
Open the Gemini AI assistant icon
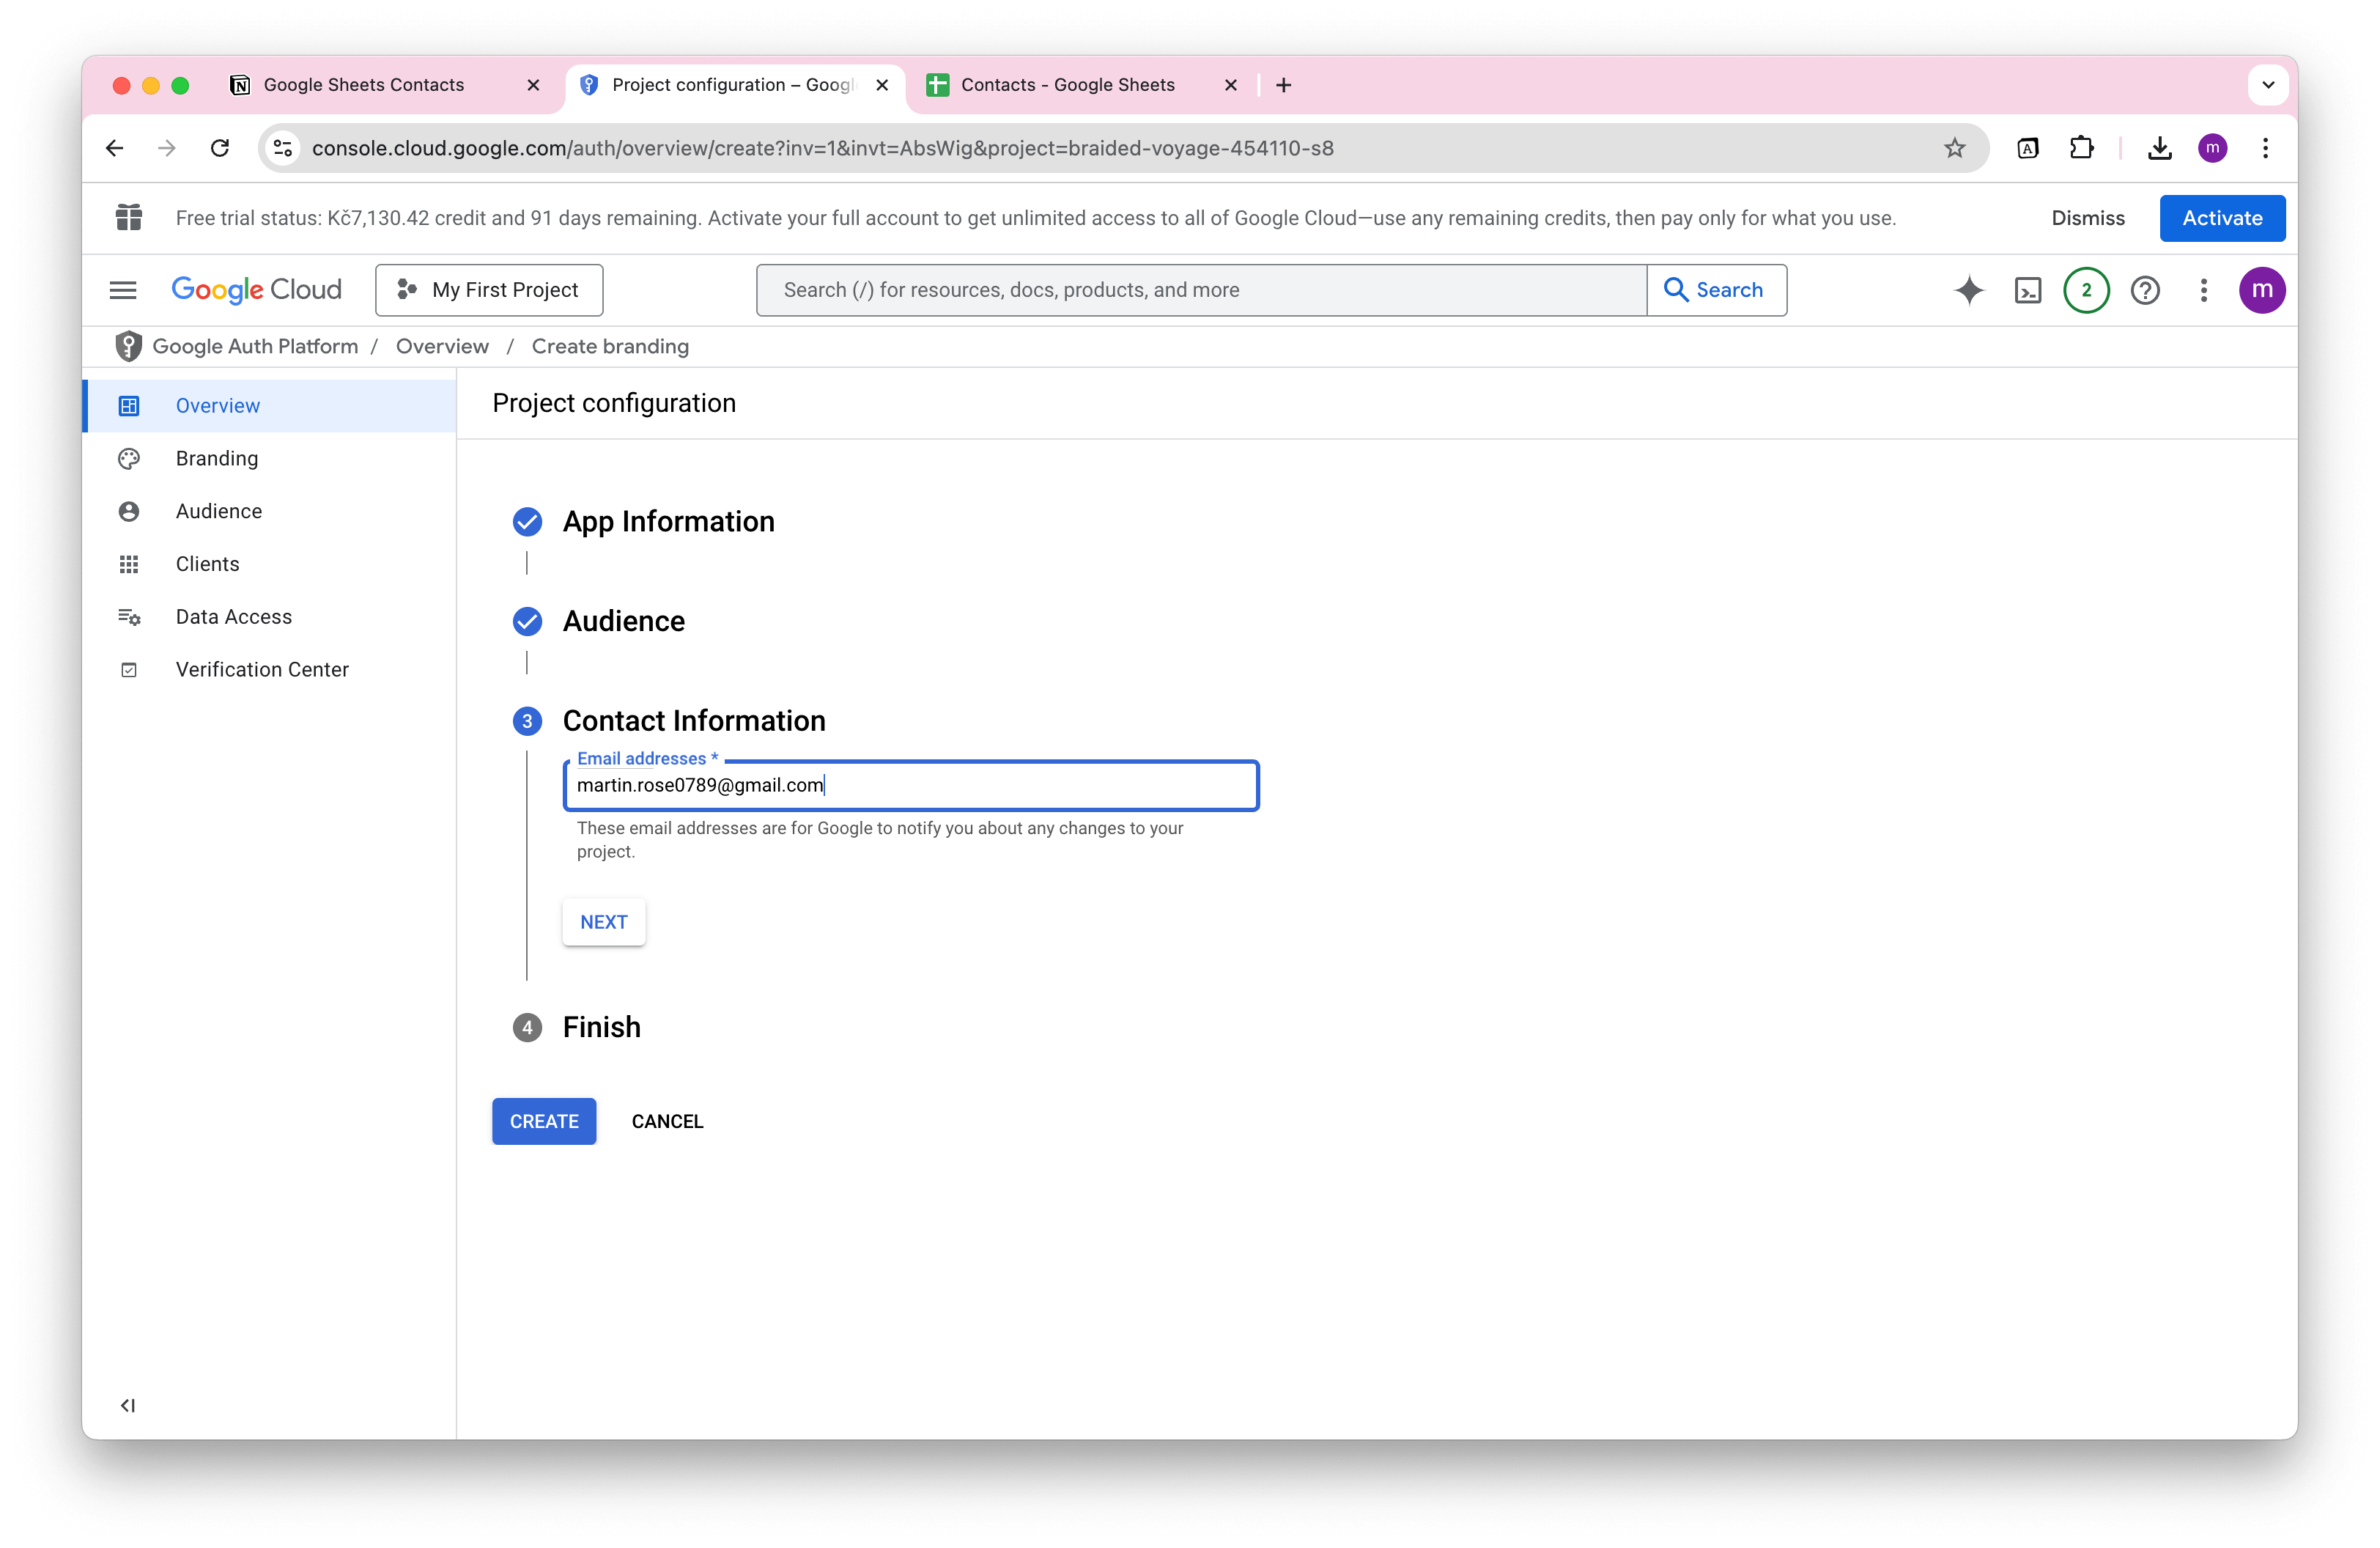pos(1968,290)
